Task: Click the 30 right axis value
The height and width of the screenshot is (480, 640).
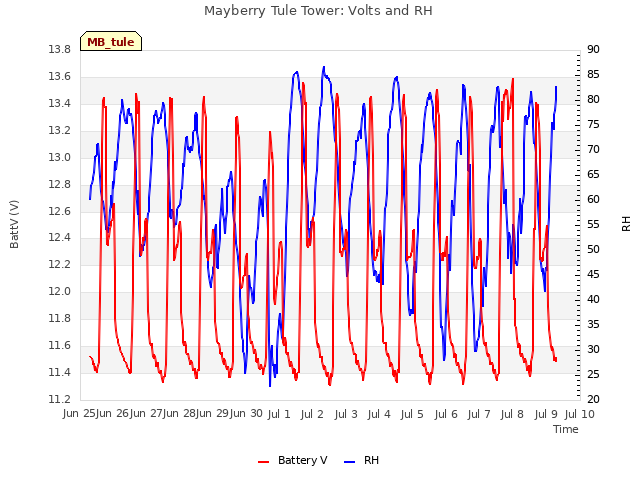Action: point(593,349)
